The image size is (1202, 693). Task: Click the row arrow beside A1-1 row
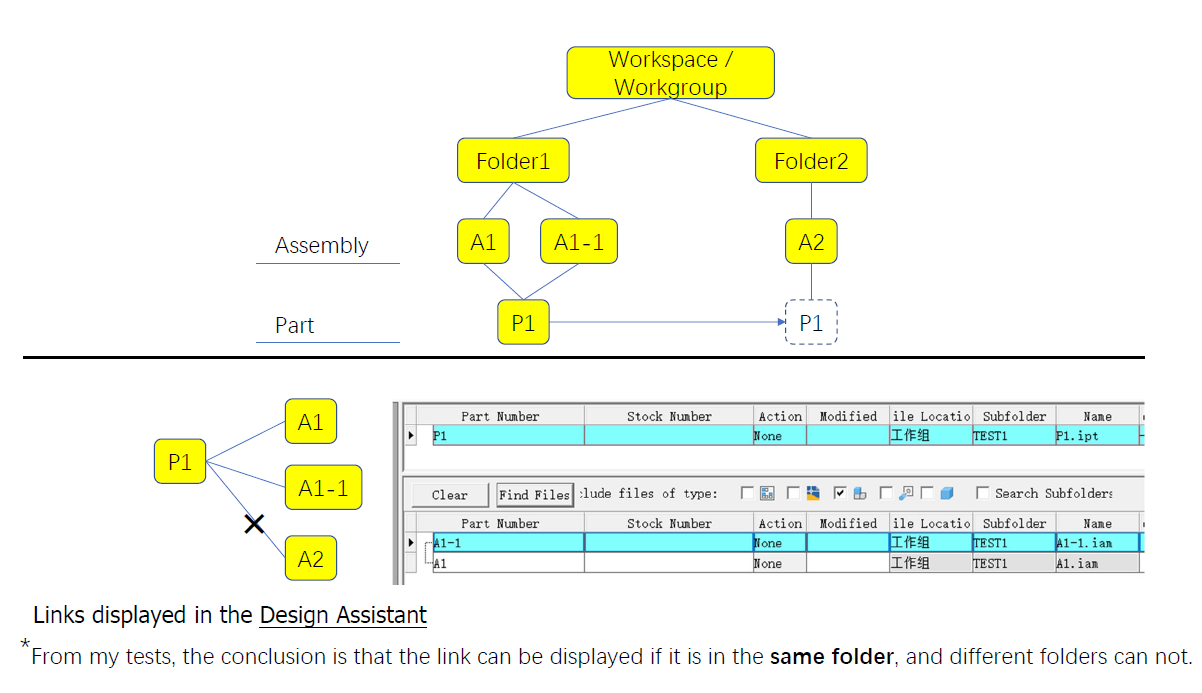[x=411, y=543]
